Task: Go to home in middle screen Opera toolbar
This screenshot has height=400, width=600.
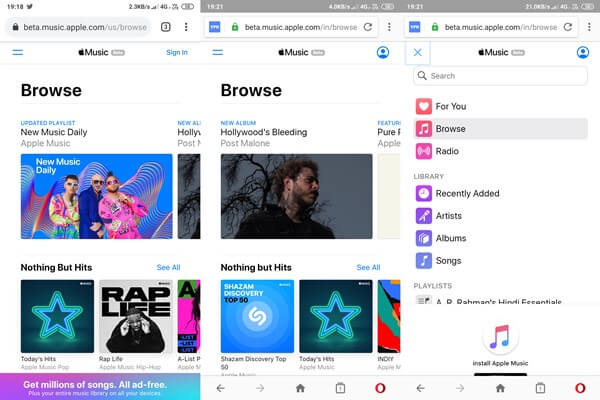Action: pyautogui.click(x=300, y=388)
